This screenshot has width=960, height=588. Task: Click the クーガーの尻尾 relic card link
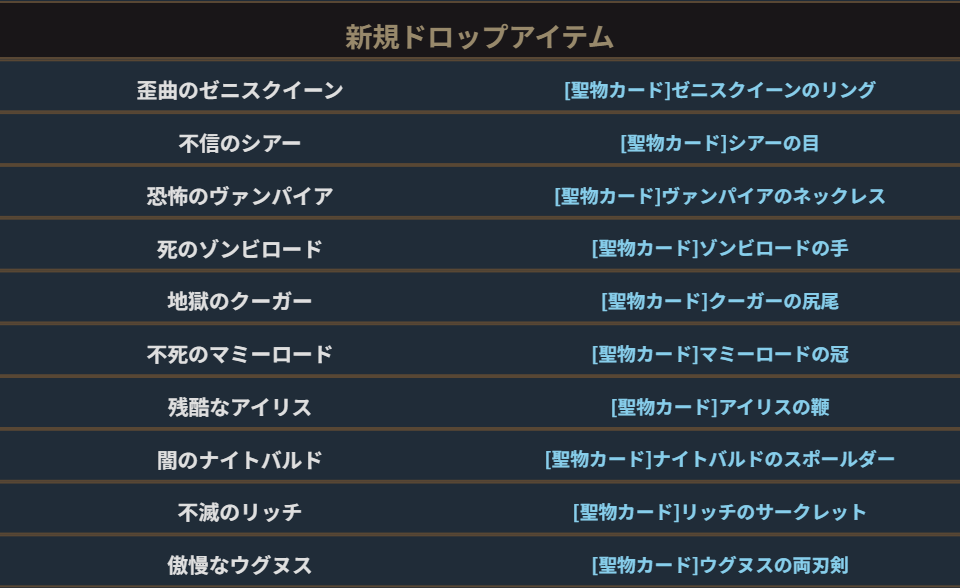[x=719, y=301]
